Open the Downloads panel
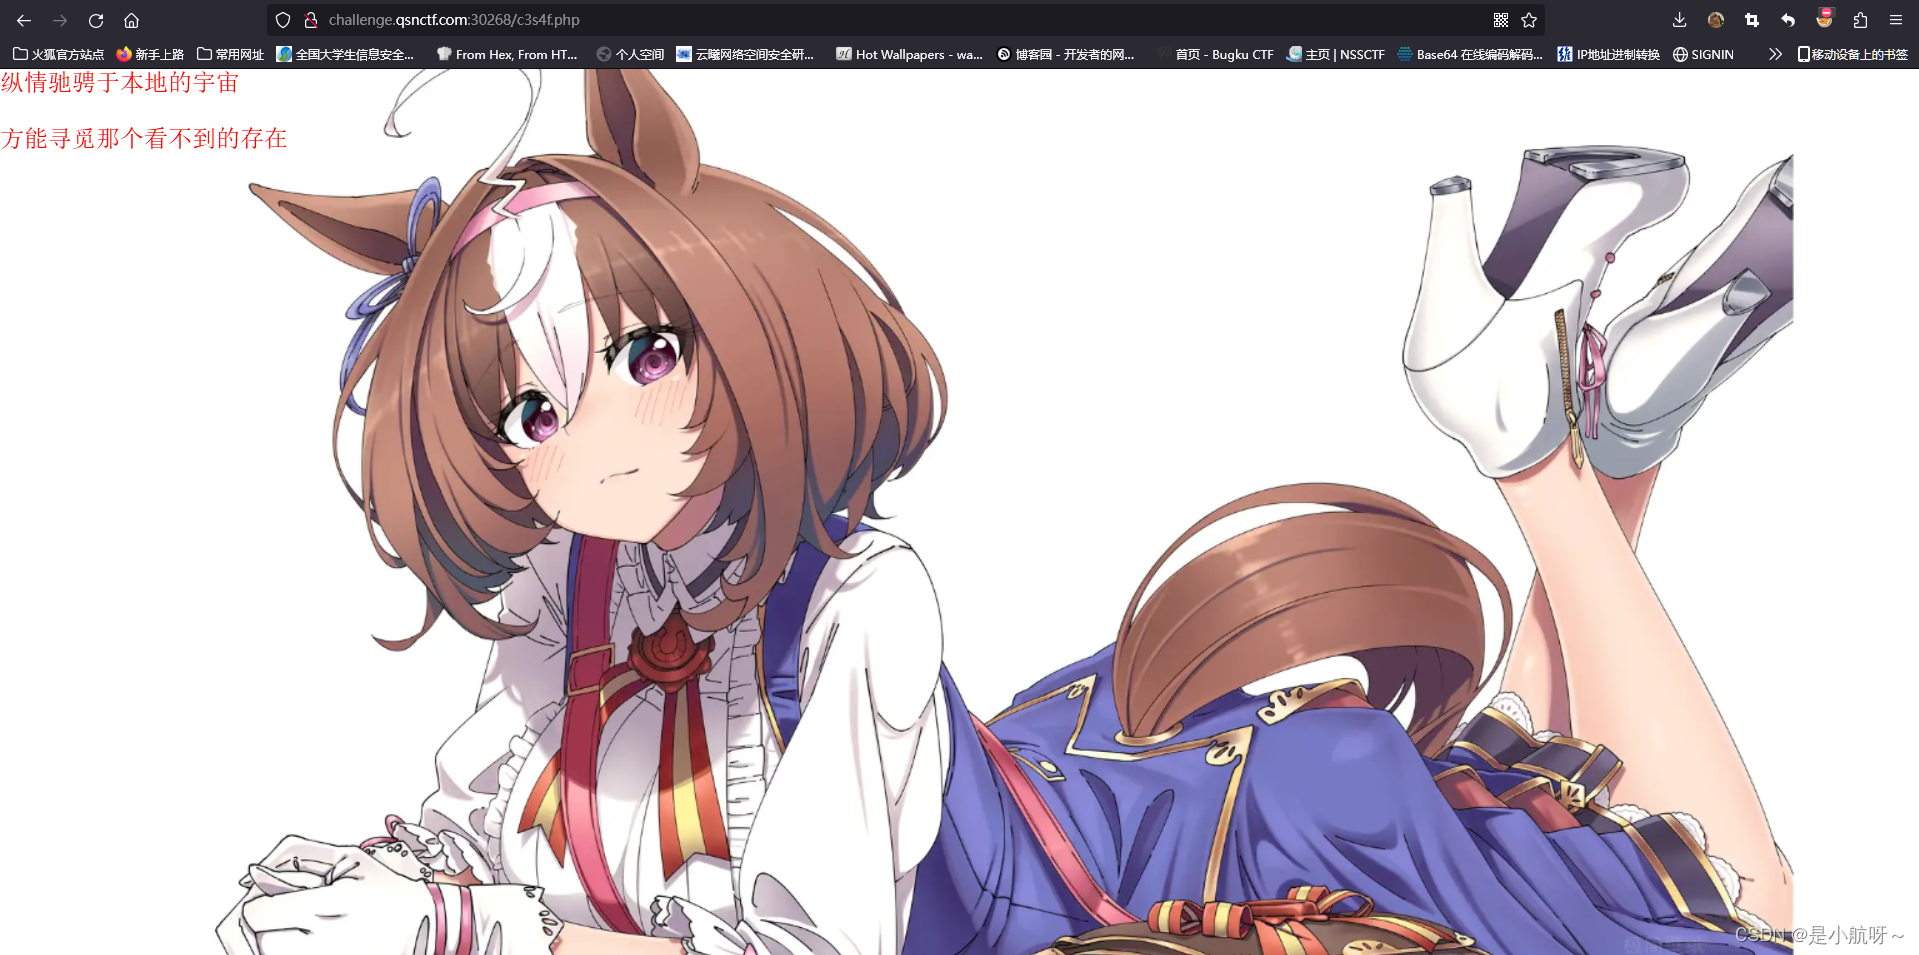Image resolution: width=1919 pixels, height=955 pixels. coord(1679,20)
